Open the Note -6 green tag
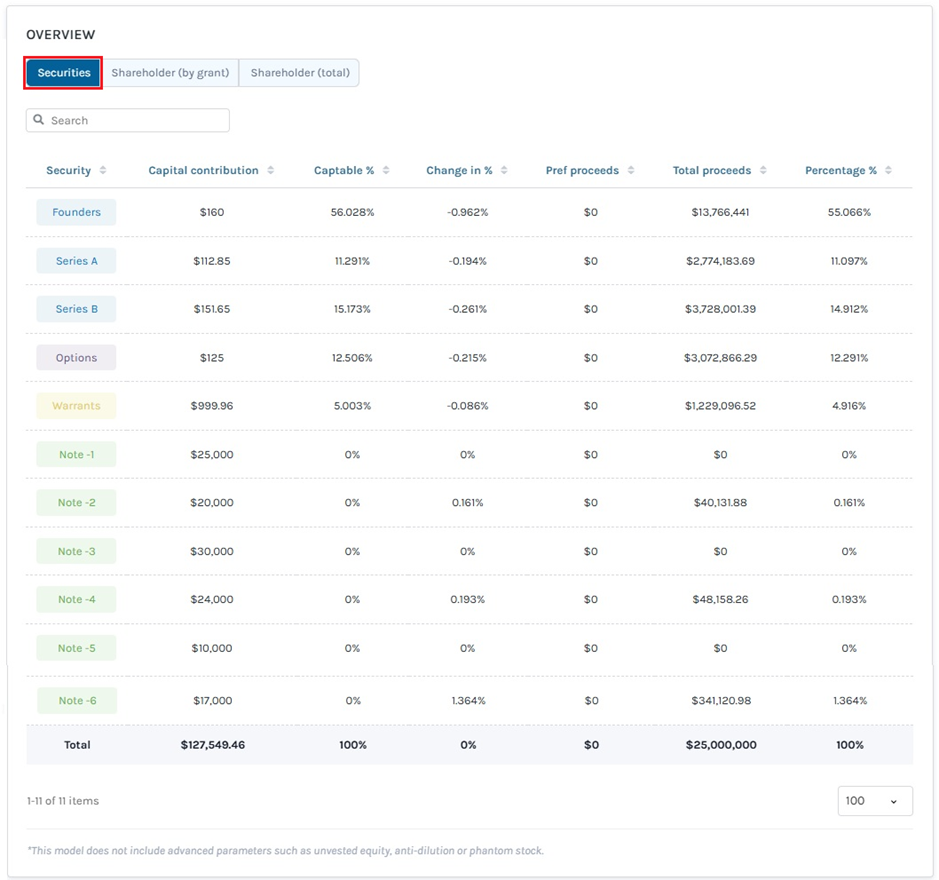This screenshot has height=880, width=939. coord(77,700)
